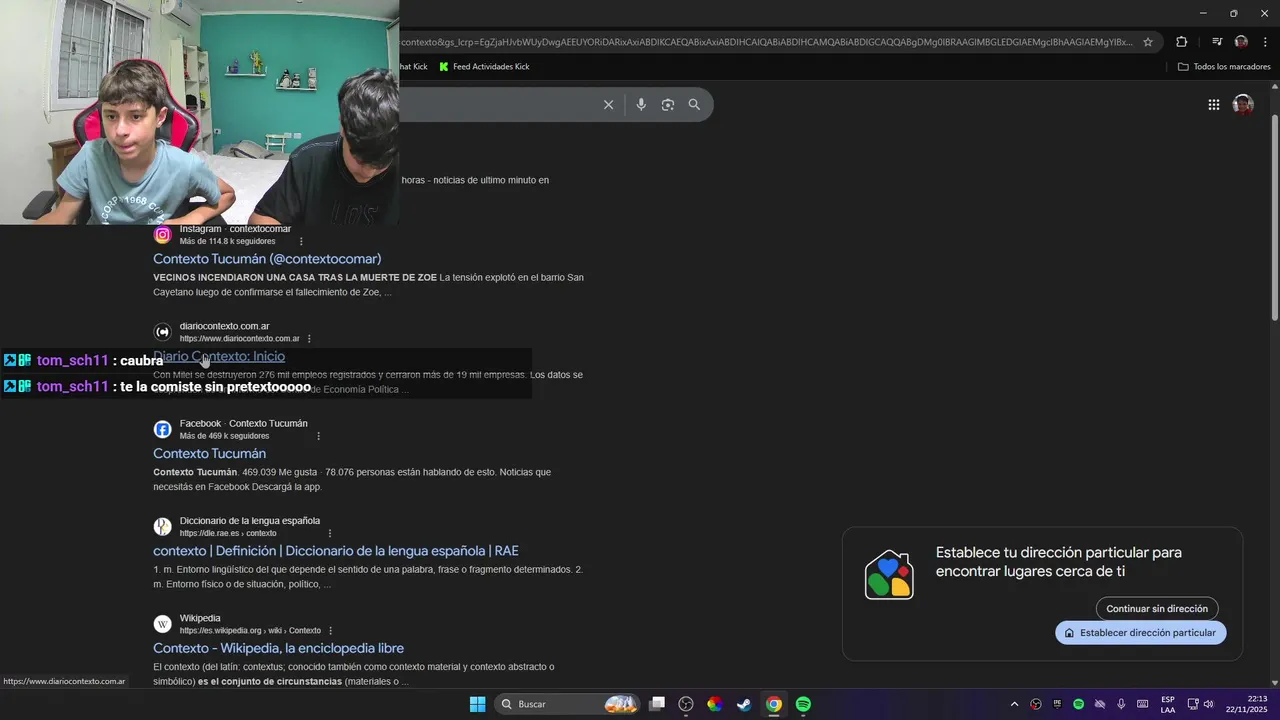Open the Chrome profile avatar in toolbar

(1241, 42)
